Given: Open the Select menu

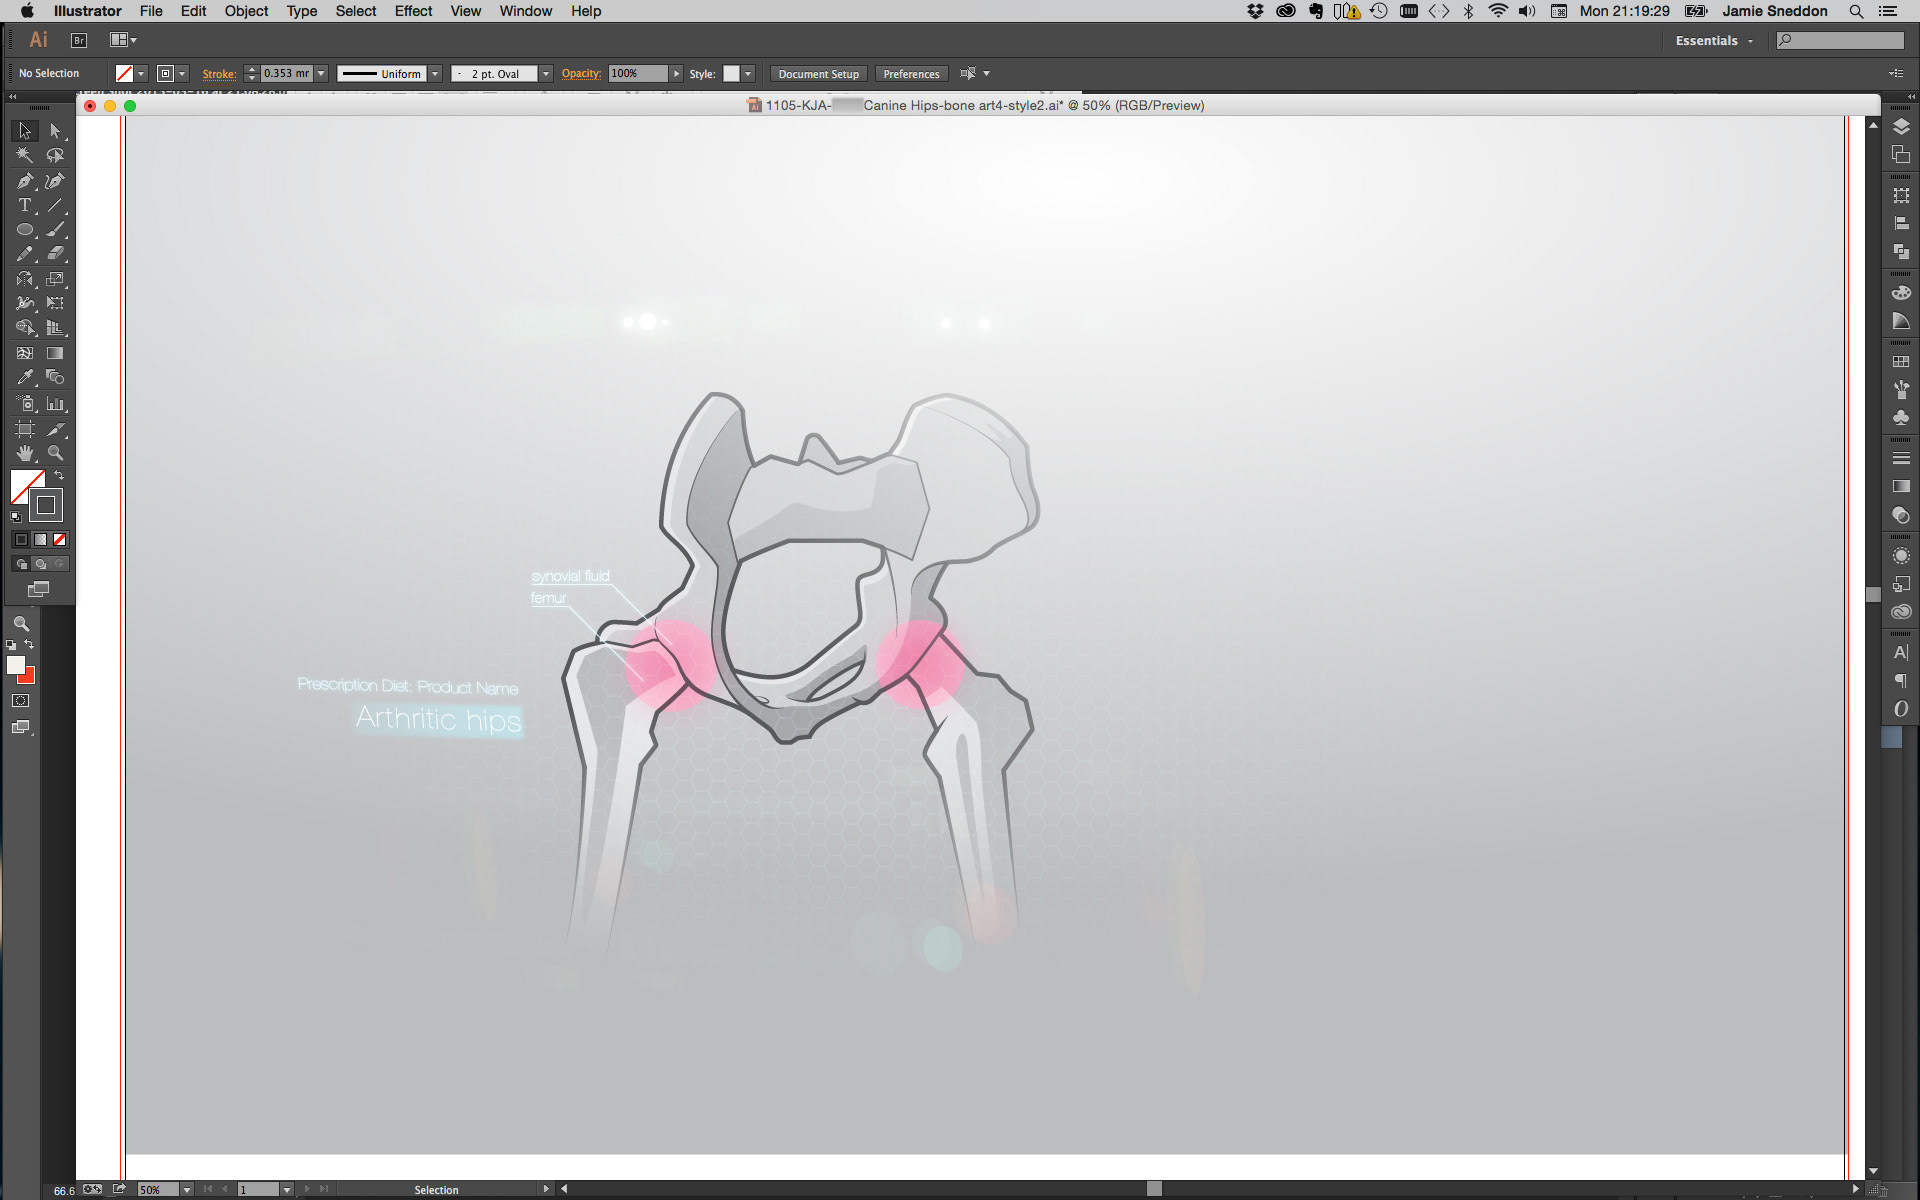Looking at the screenshot, I should point(355,11).
